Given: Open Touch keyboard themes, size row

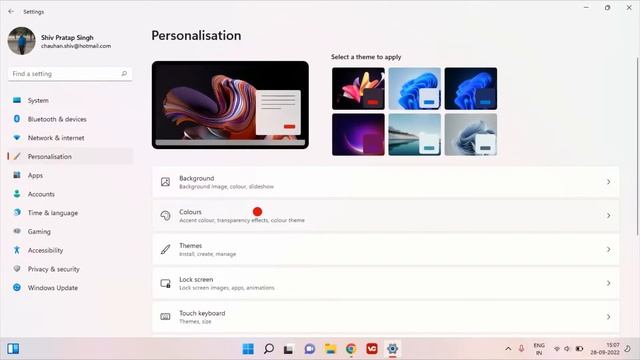Looking at the screenshot, I should [385, 317].
